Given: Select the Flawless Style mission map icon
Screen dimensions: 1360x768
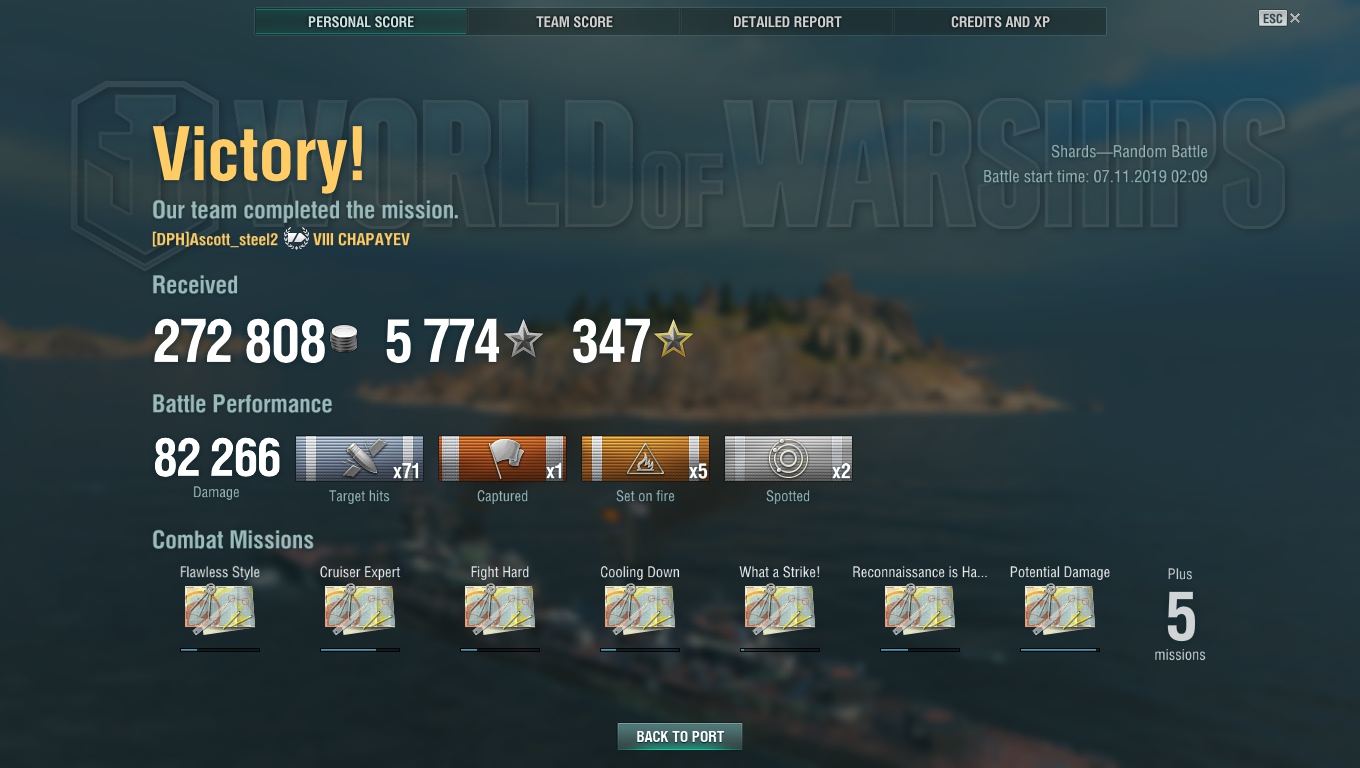Looking at the screenshot, I should click(220, 610).
